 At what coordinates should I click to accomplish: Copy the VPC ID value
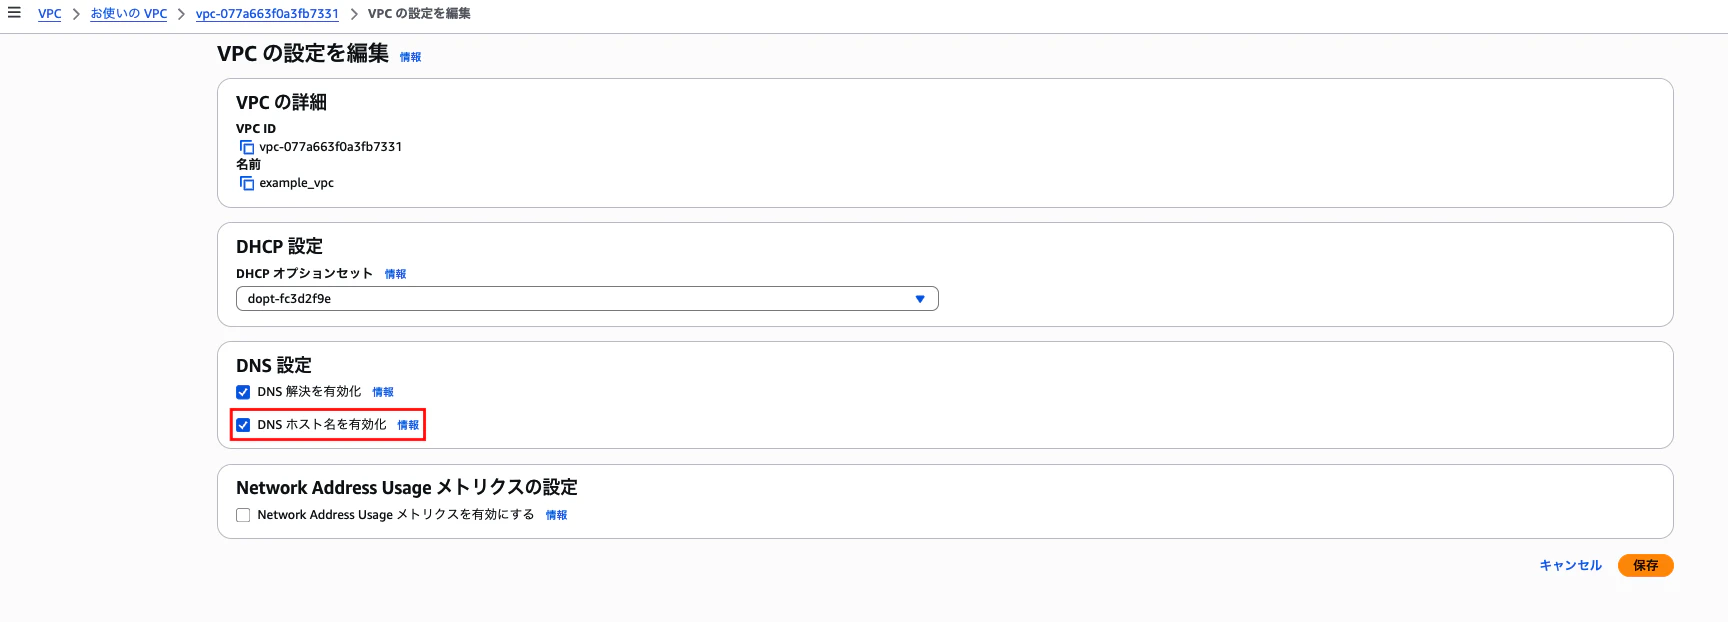[246, 147]
